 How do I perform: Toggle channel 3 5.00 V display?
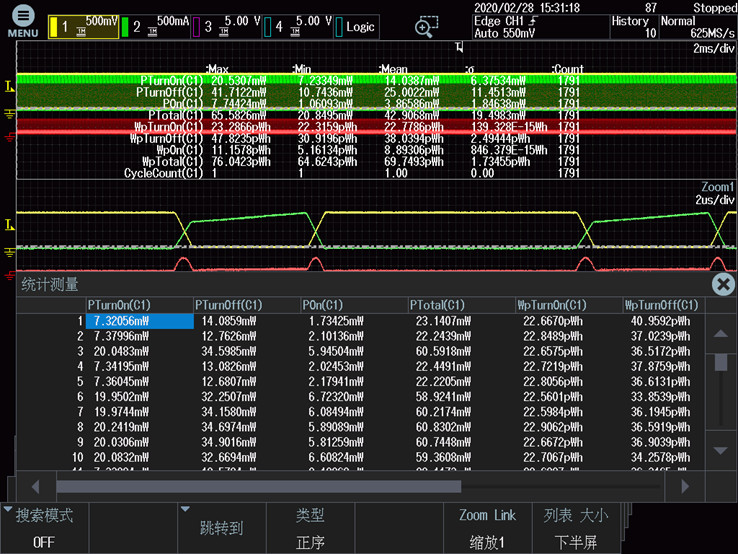tap(228, 27)
